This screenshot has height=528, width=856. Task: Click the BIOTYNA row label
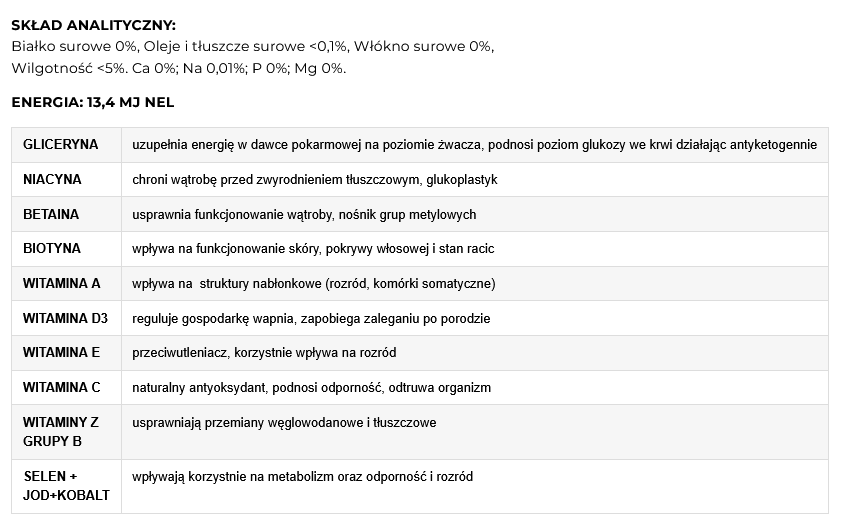(x=52, y=248)
